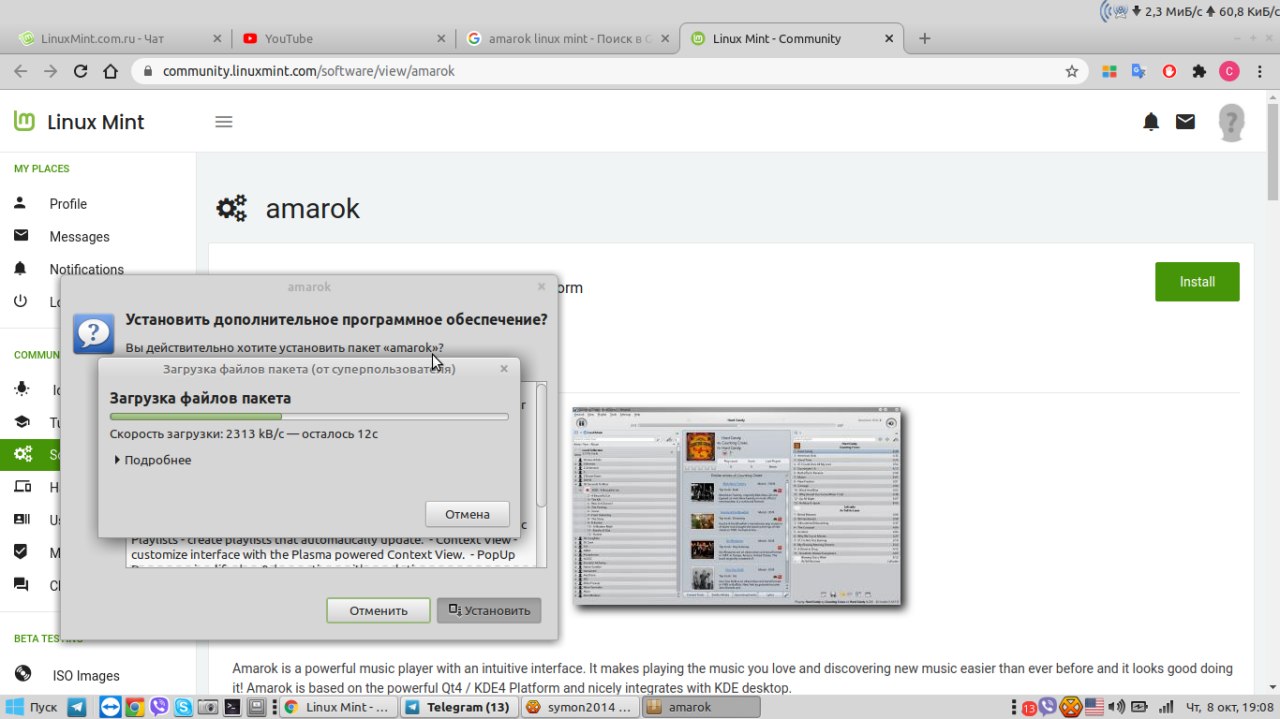Open the Telegram launcher icon in taskbar
Screen dimensions: 1280x719
click(77, 707)
